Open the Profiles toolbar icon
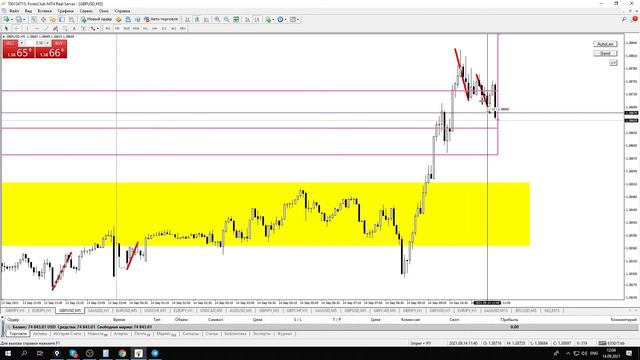The image size is (640, 360). click(x=19, y=19)
